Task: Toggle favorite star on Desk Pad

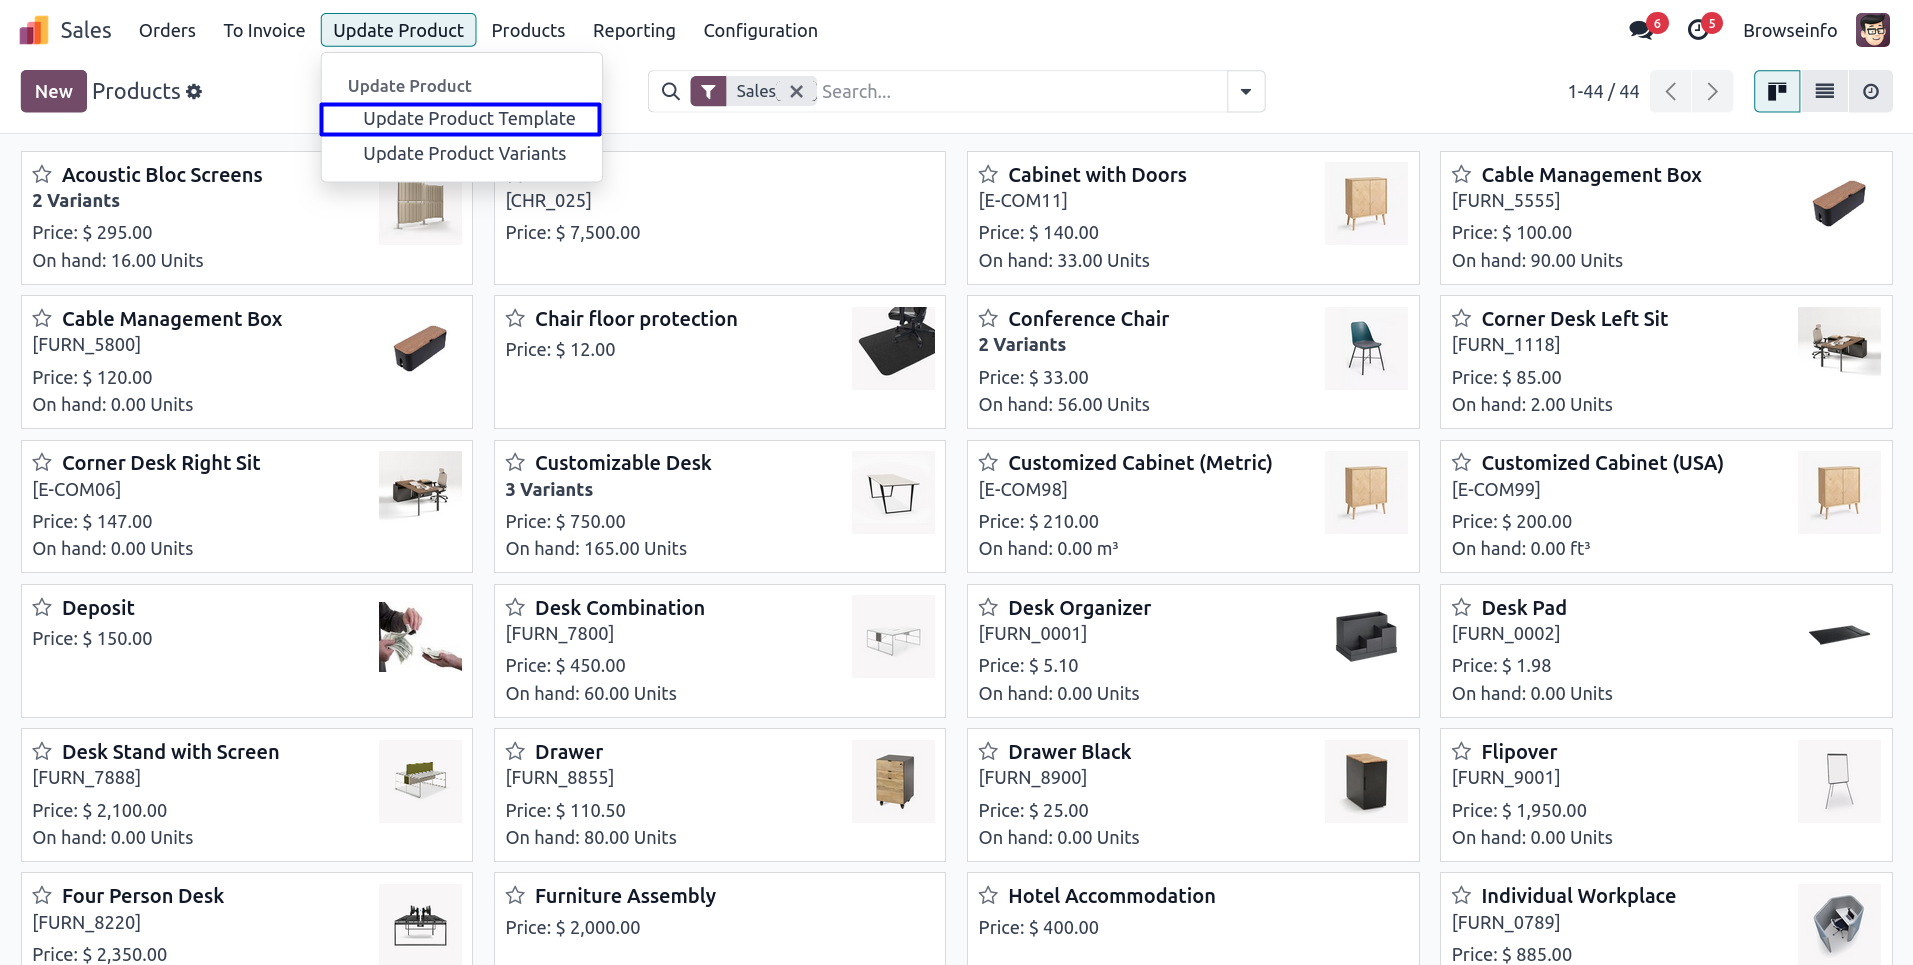Action: pos(1461,608)
